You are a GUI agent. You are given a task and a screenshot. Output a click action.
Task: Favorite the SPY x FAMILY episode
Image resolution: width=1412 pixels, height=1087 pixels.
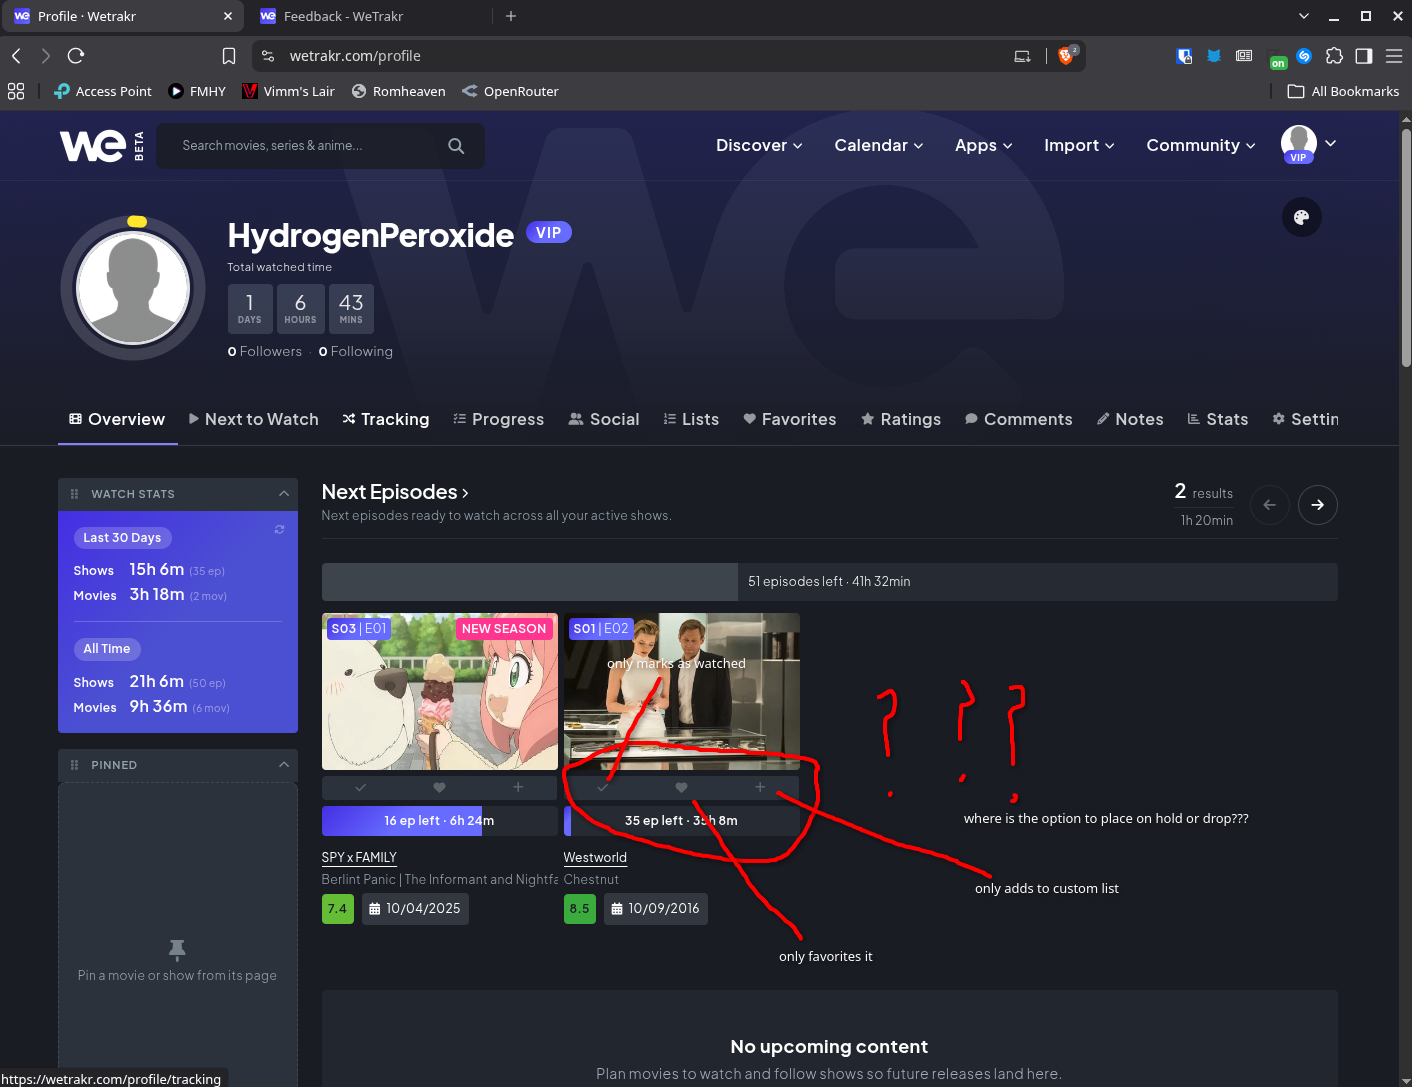(439, 788)
